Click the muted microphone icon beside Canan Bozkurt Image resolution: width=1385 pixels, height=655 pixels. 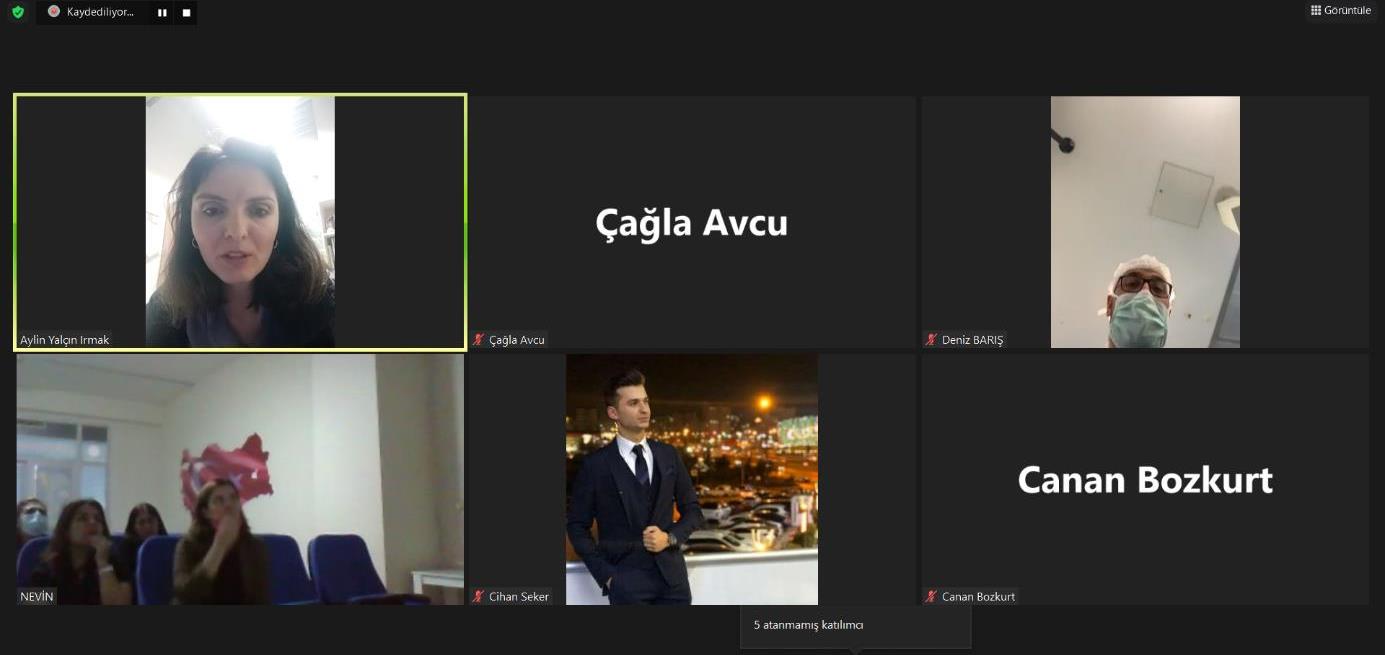tap(932, 597)
